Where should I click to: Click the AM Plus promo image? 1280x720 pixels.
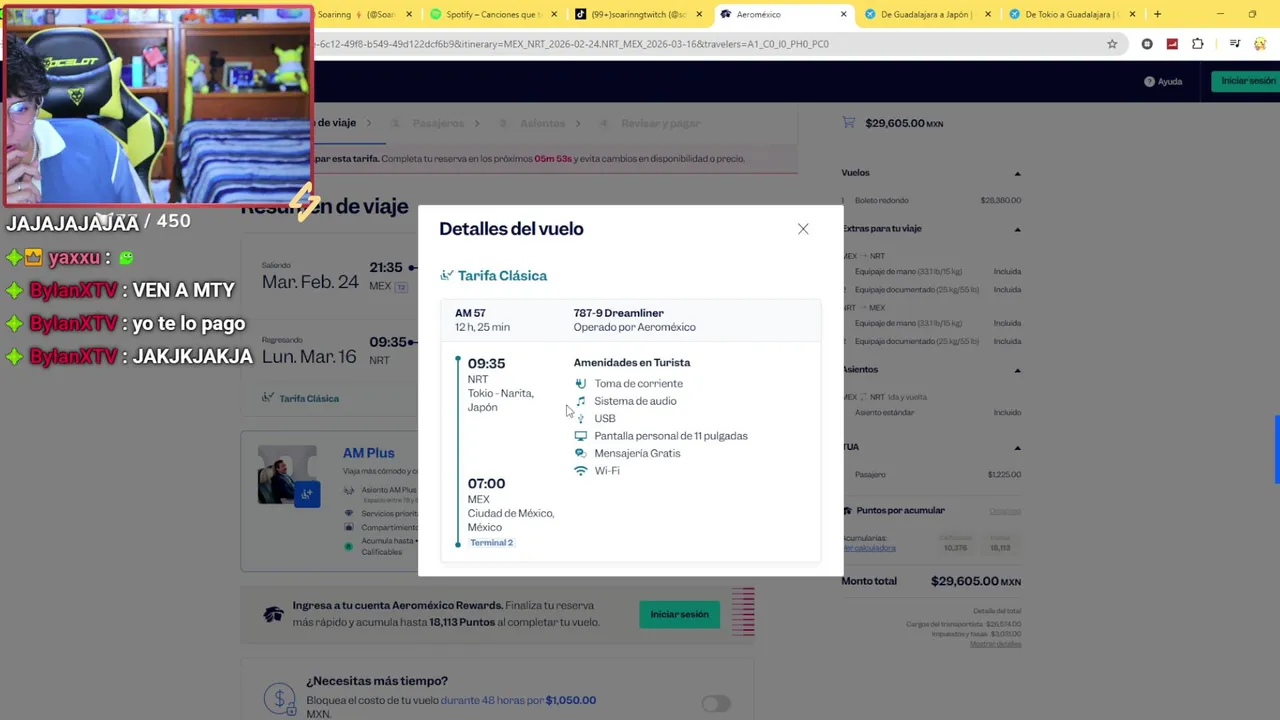(289, 476)
